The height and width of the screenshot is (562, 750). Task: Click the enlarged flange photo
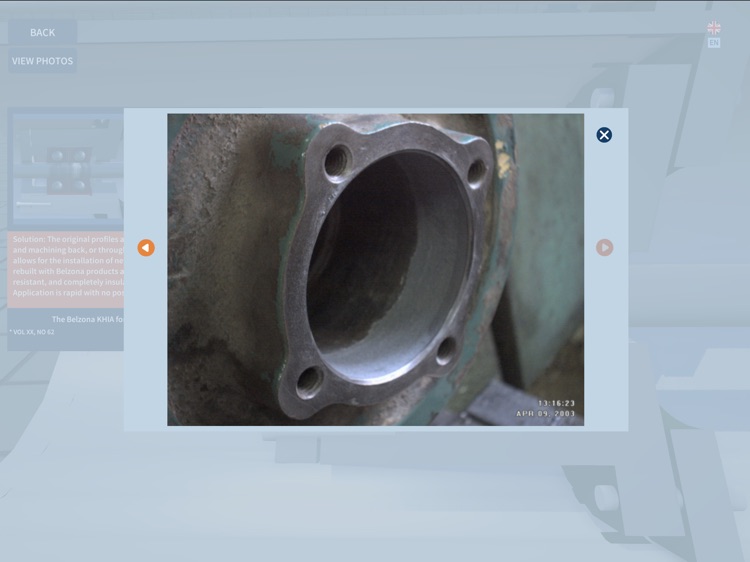[375, 269]
